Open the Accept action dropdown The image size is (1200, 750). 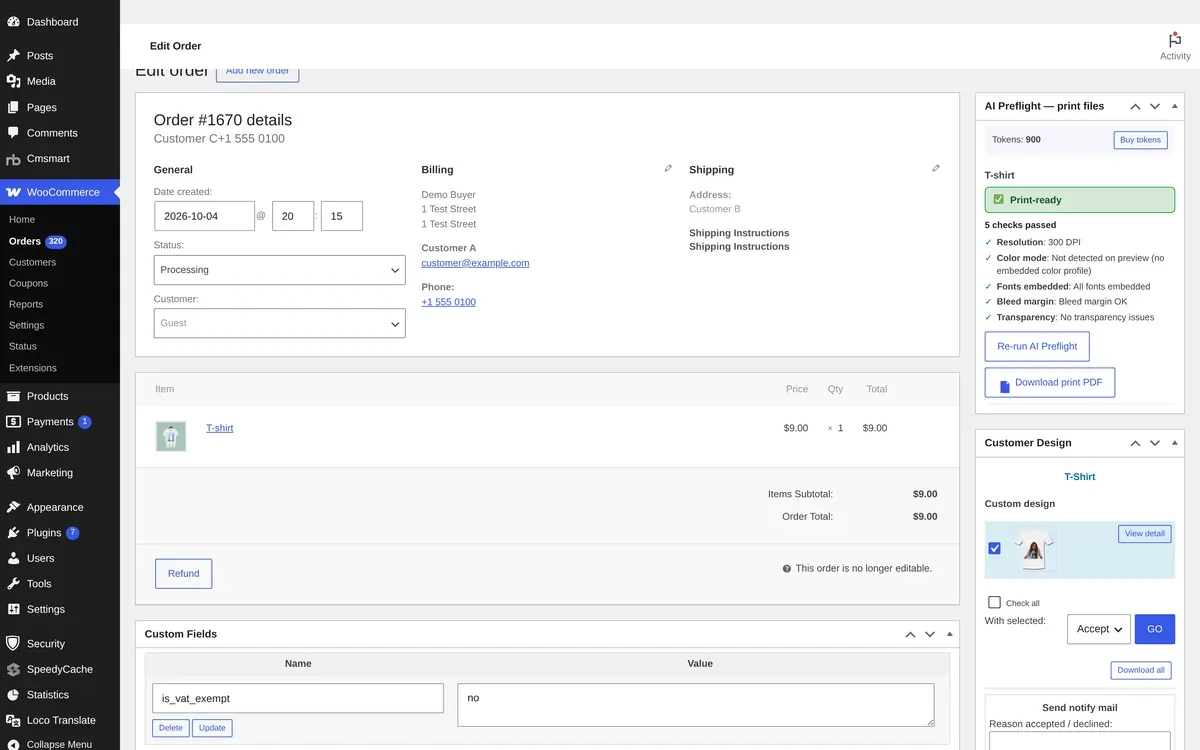[1099, 629]
